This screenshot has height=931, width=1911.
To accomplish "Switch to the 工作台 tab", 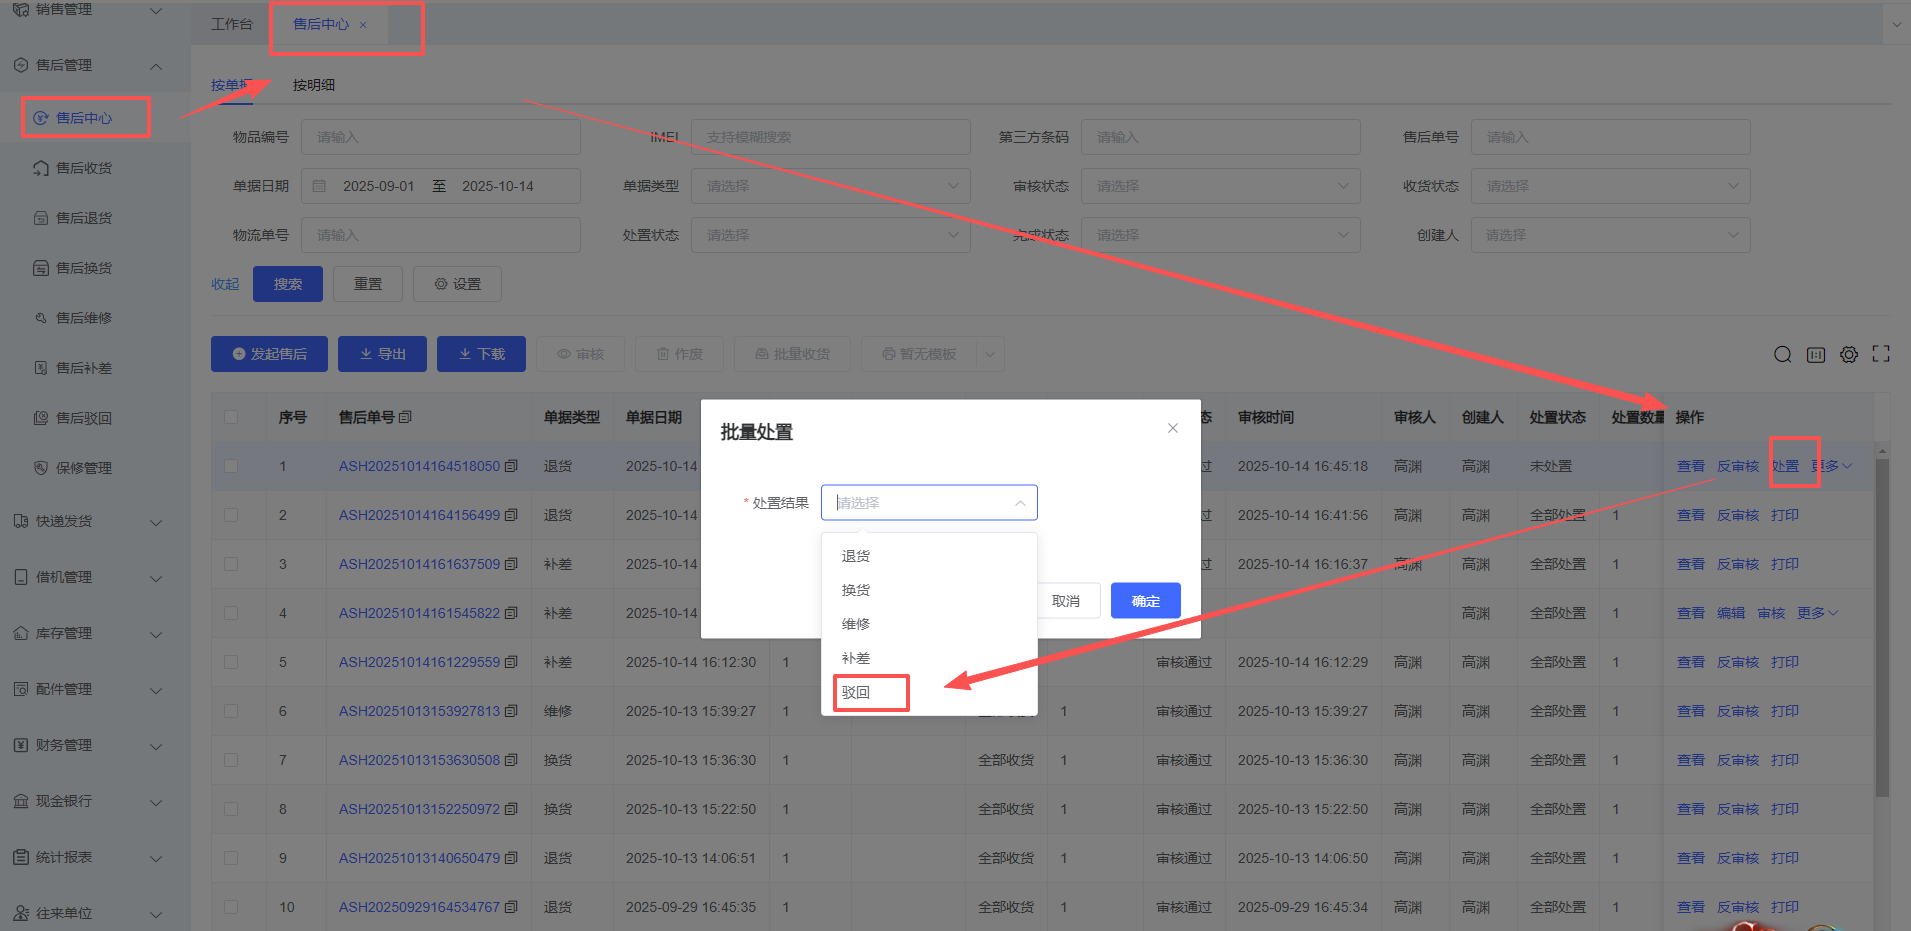I will click(231, 24).
